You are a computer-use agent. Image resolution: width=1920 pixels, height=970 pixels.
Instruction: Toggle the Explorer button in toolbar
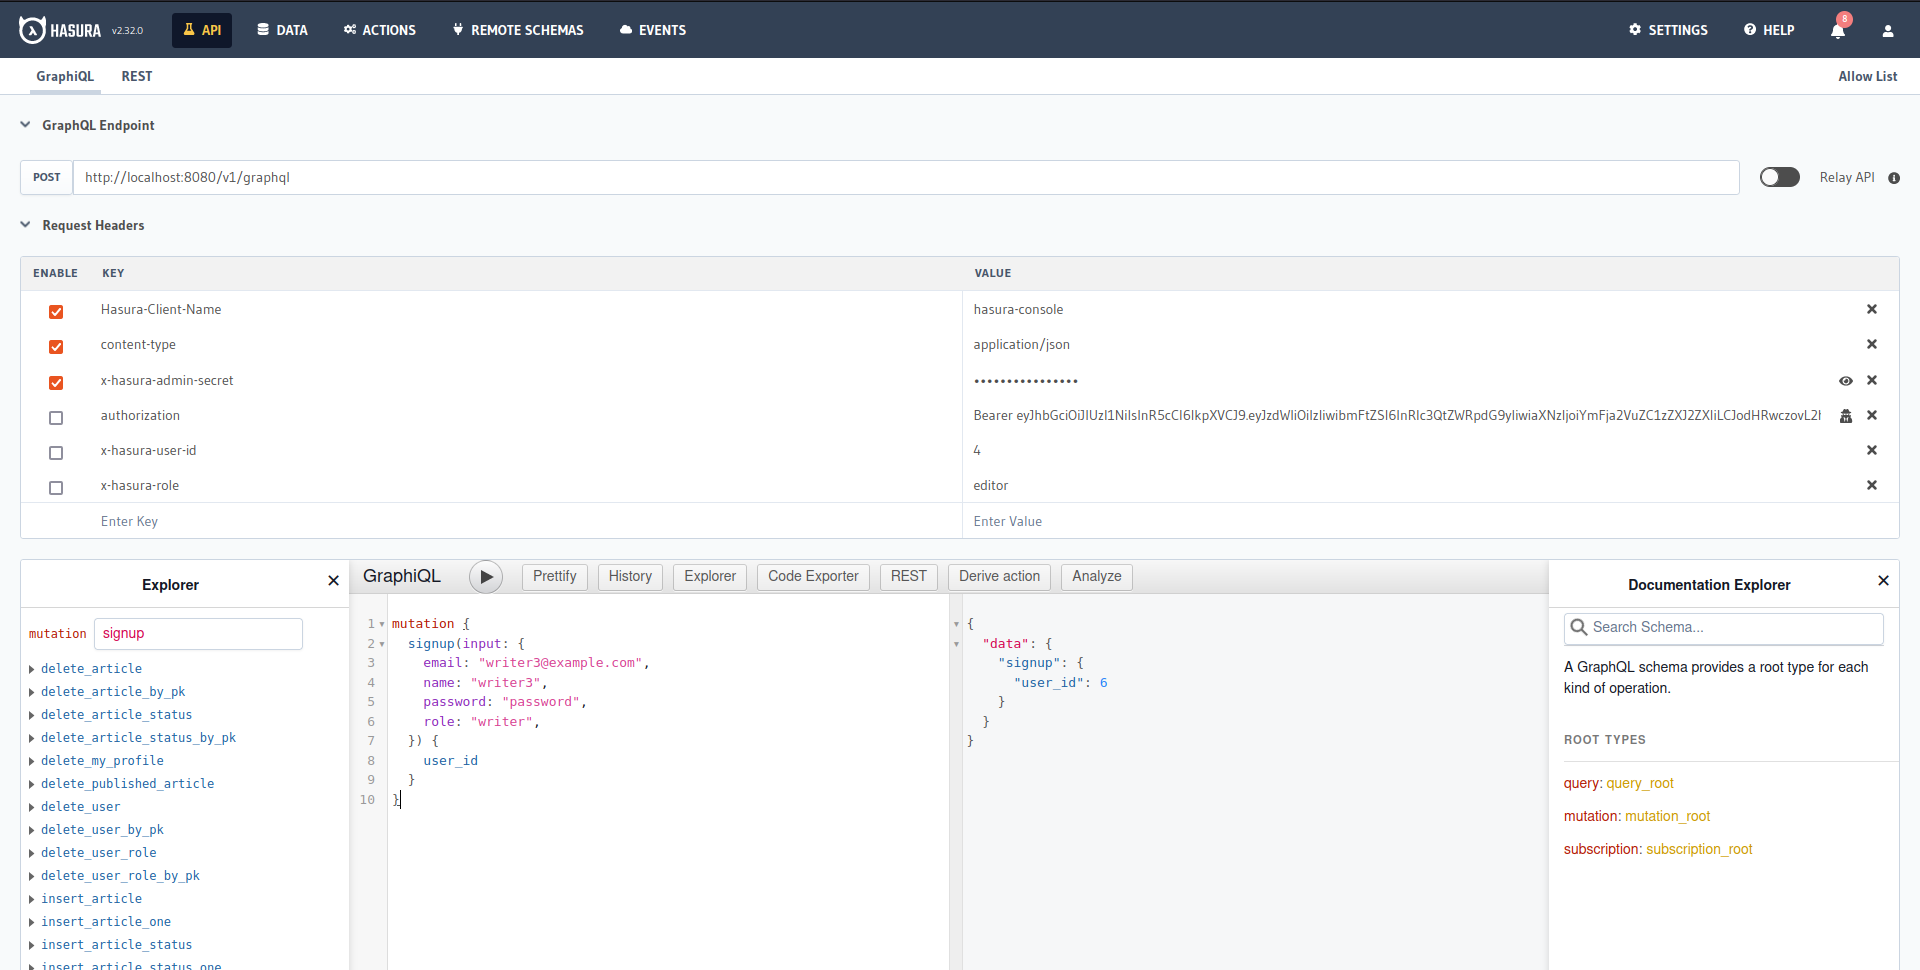[710, 577]
